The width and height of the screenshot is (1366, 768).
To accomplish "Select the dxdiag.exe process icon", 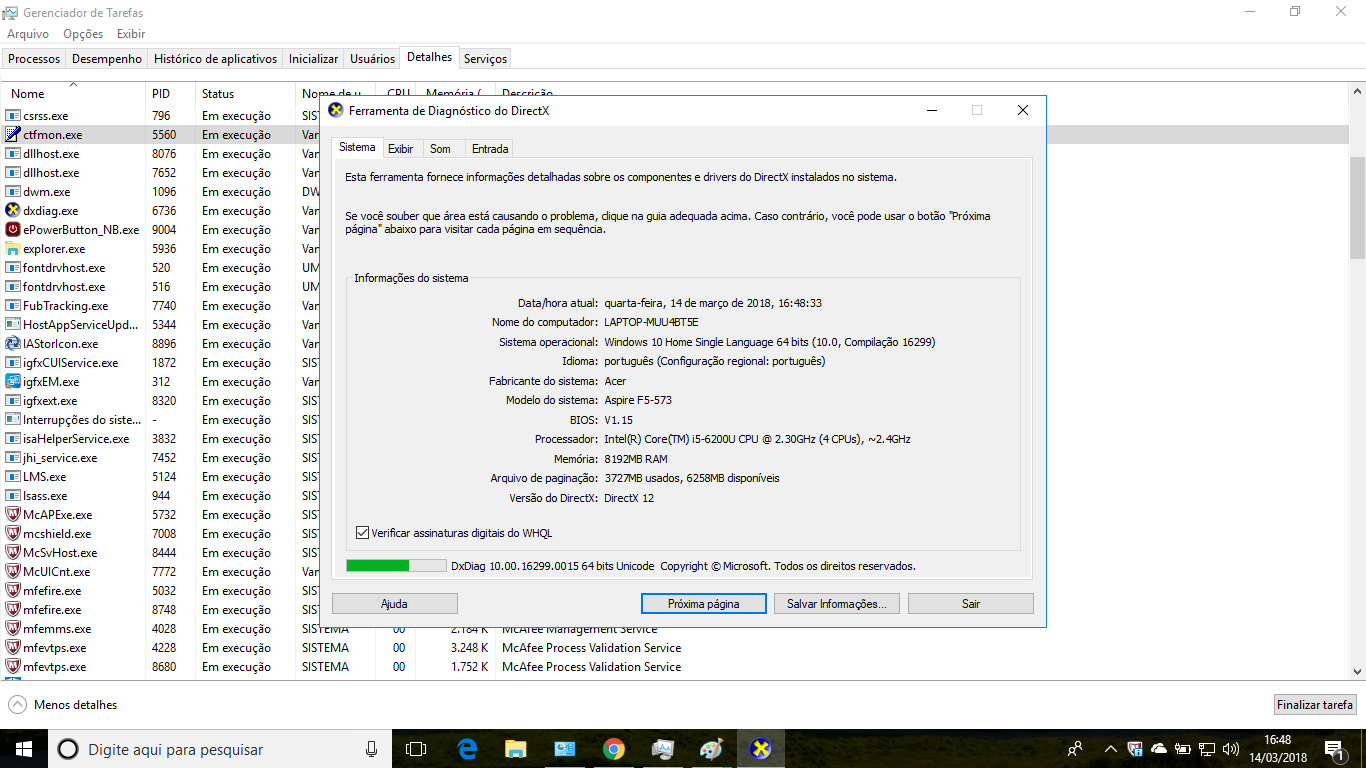I will (13, 211).
